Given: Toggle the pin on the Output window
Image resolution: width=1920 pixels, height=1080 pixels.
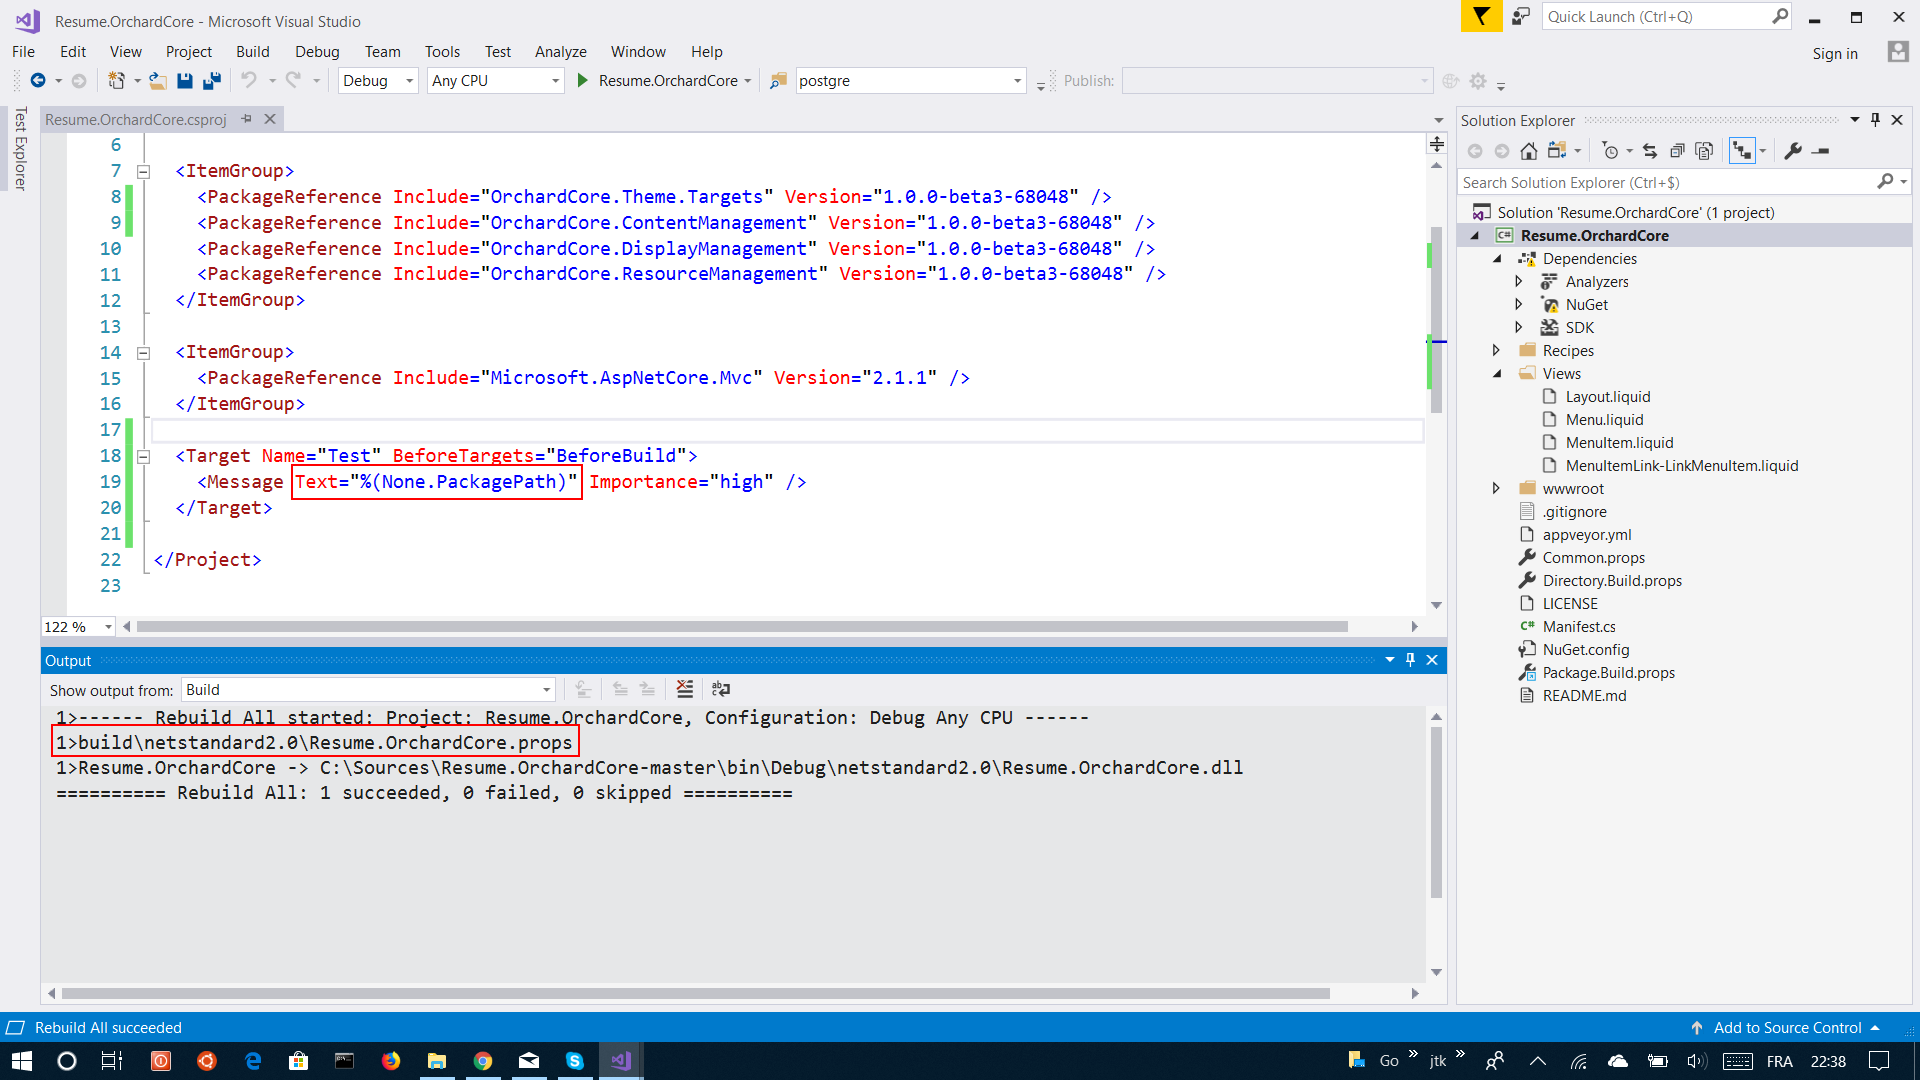Looking at the screenshot, I should [x=1410, y=660].
